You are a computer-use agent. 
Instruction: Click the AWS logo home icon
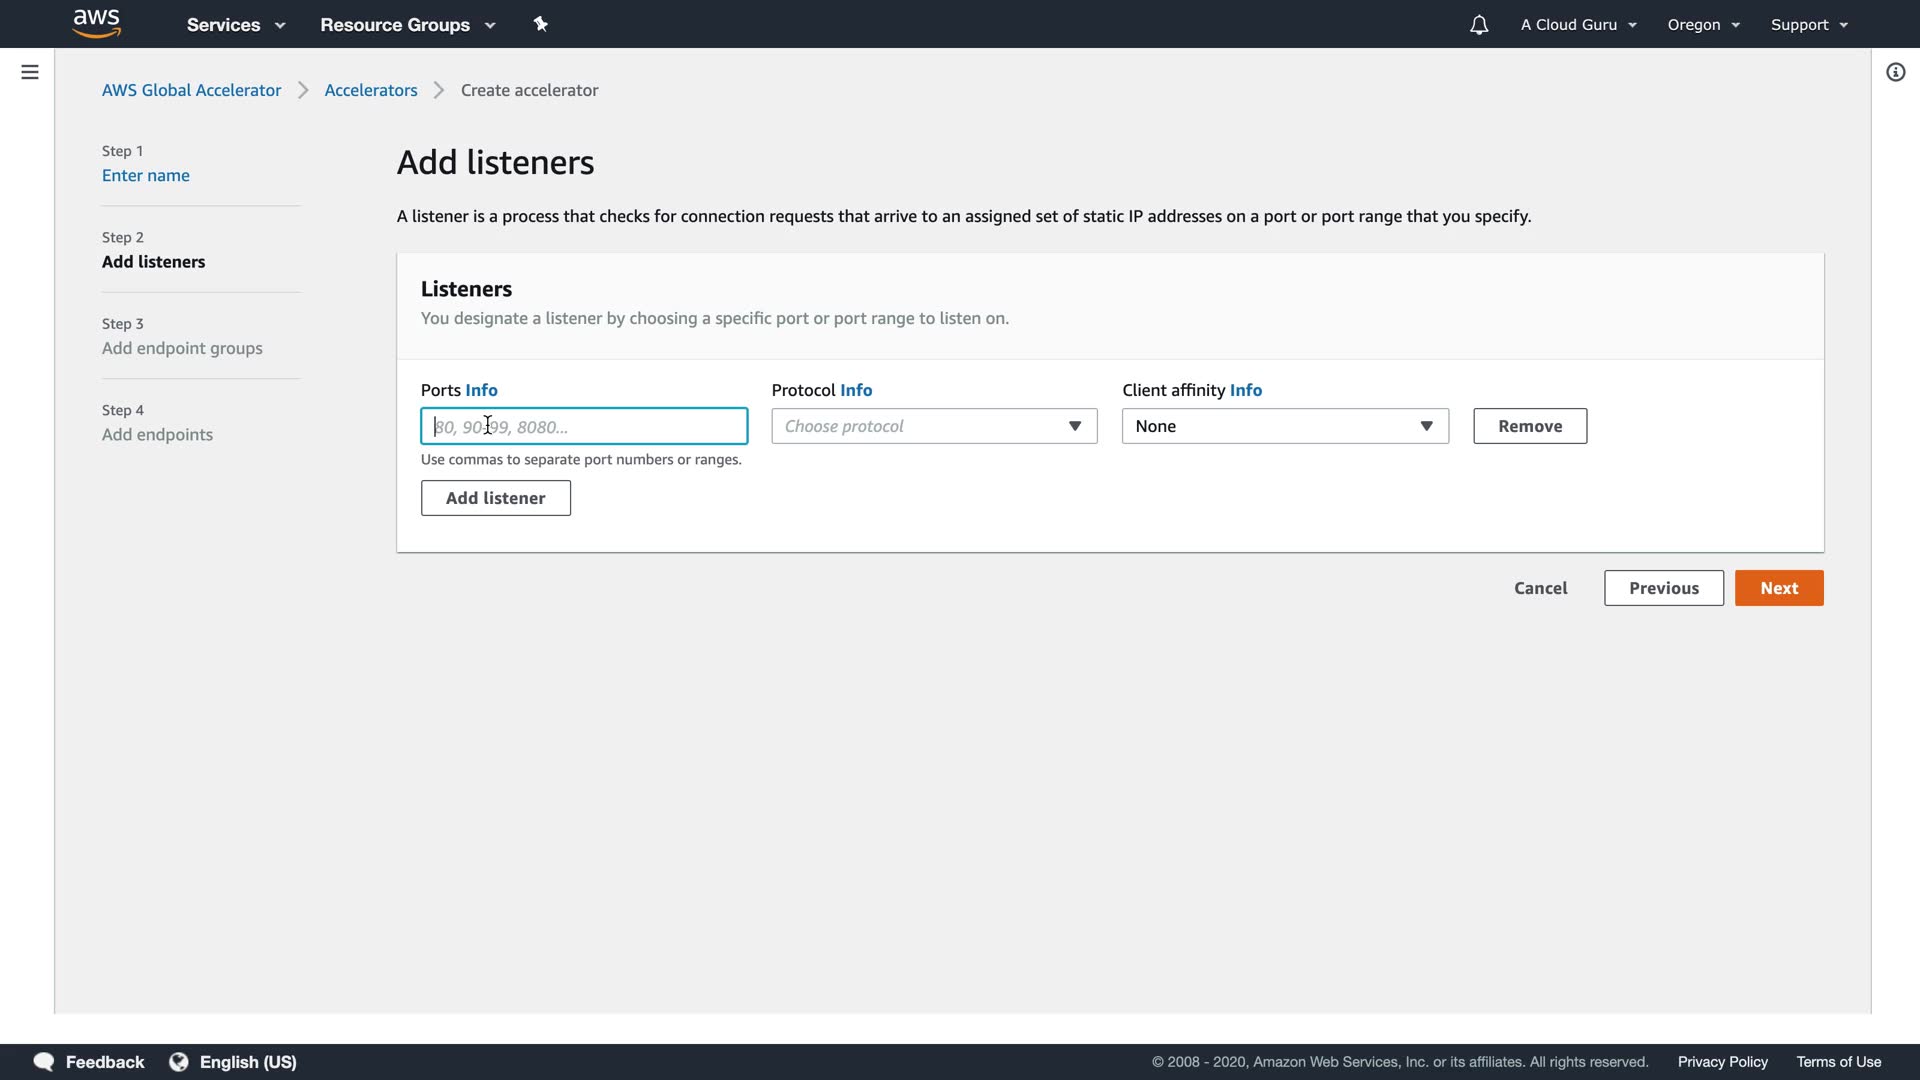pyautogui.click(x=97, y=23)
